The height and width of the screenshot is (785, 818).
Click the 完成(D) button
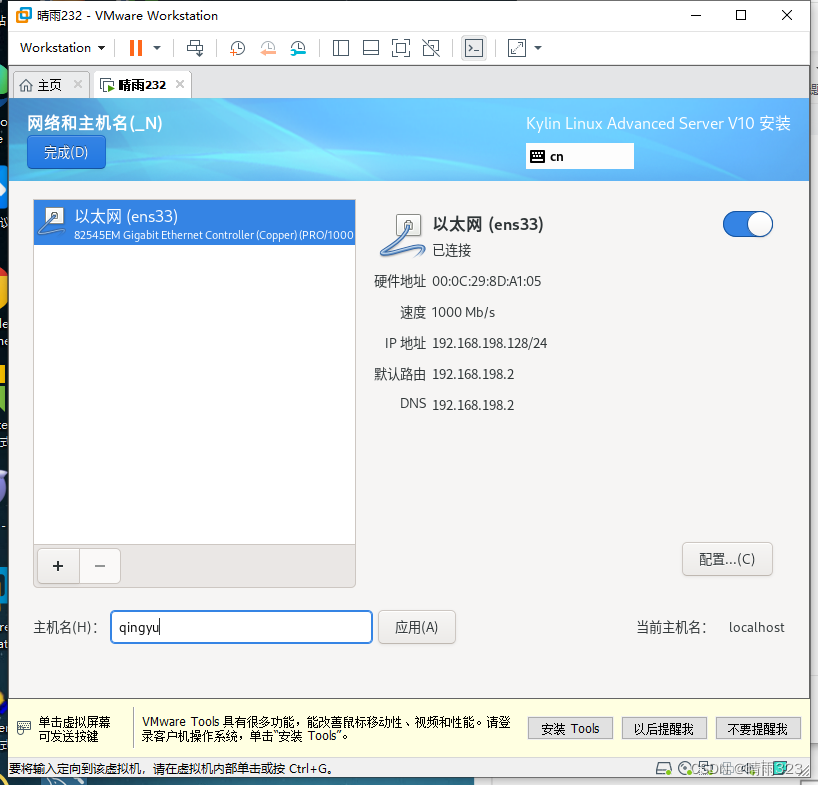point(66,152)
